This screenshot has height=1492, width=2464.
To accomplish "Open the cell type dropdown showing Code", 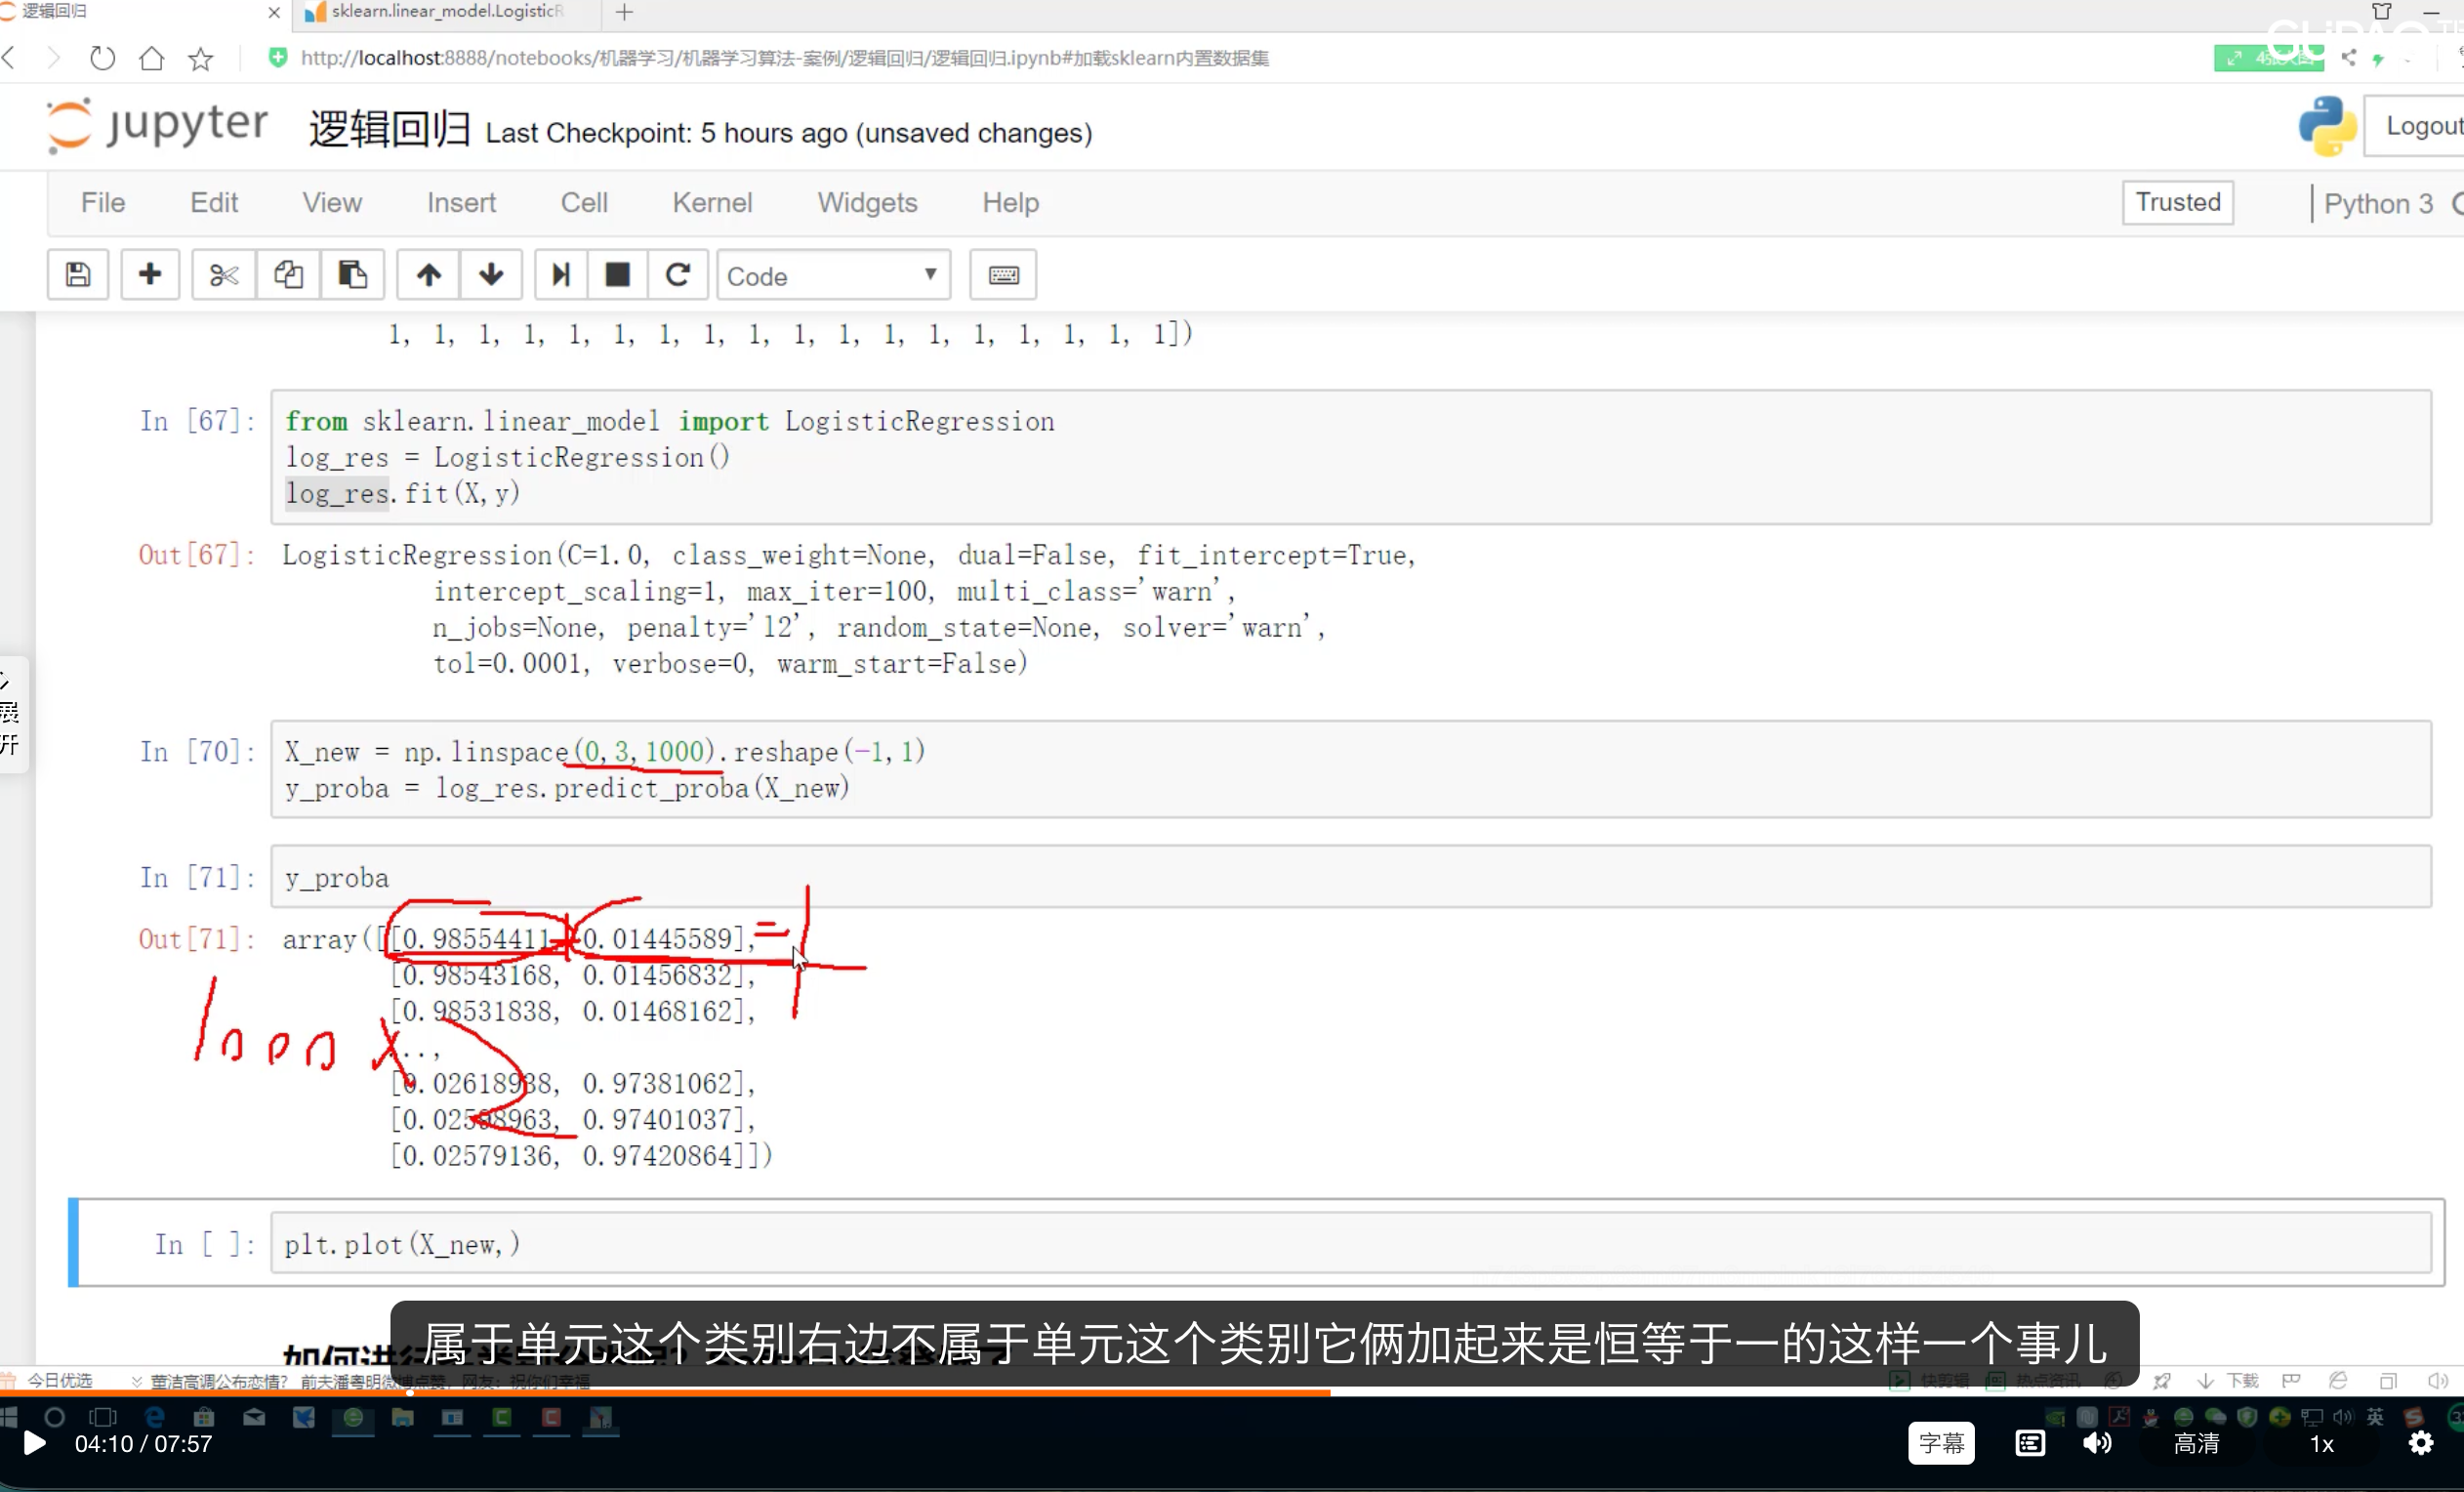I will [x=833, y=275].
